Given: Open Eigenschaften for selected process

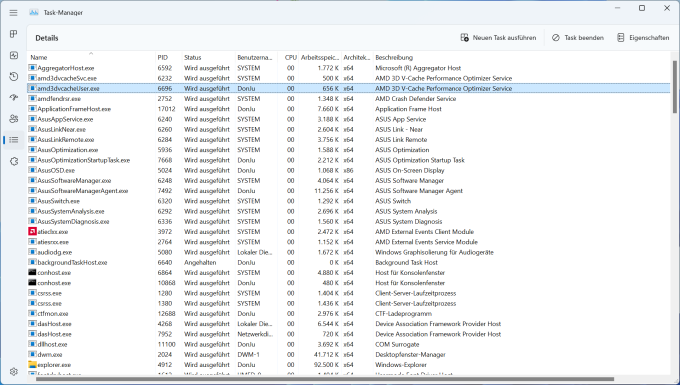Looking at the screenshot, I should pyautogui.click(x=643, y=38).
